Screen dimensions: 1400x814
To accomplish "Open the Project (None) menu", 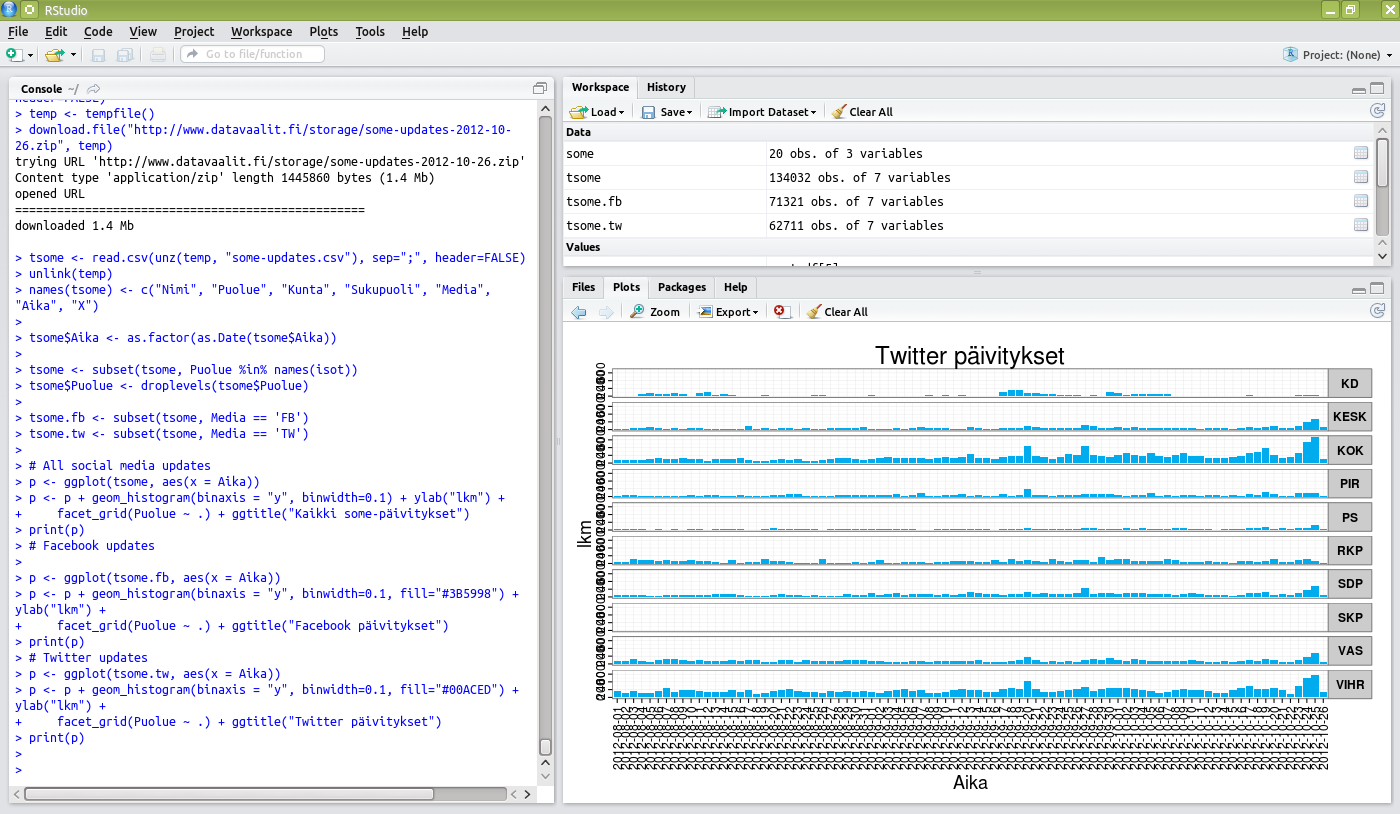I will click(x=1338, y=54).
